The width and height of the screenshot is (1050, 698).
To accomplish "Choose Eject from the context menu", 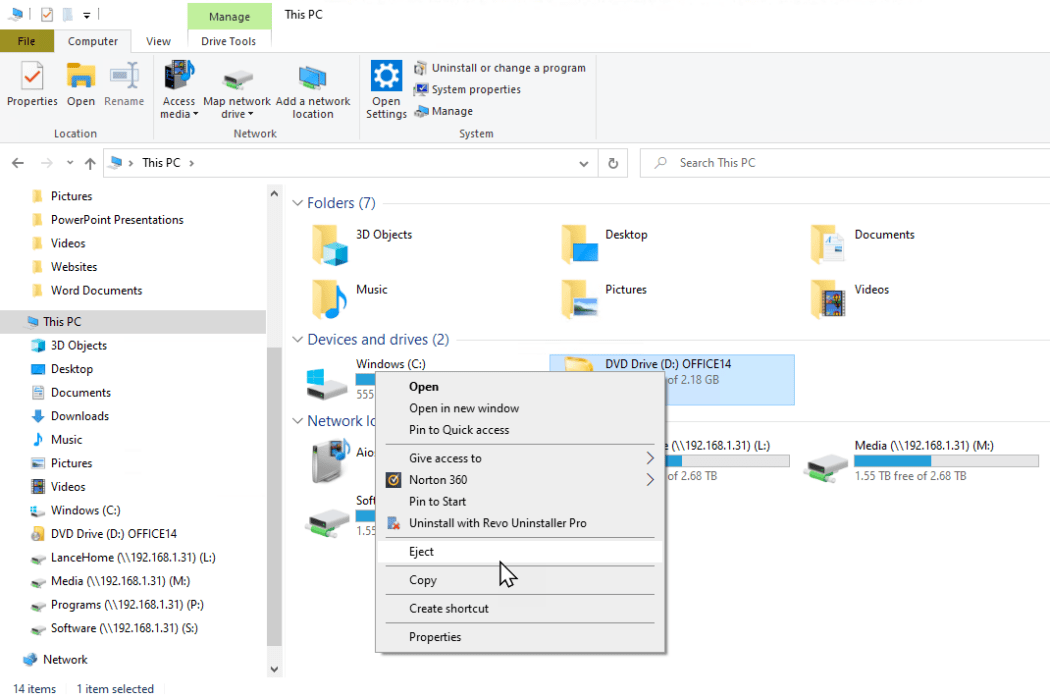I will click(421, 551).
